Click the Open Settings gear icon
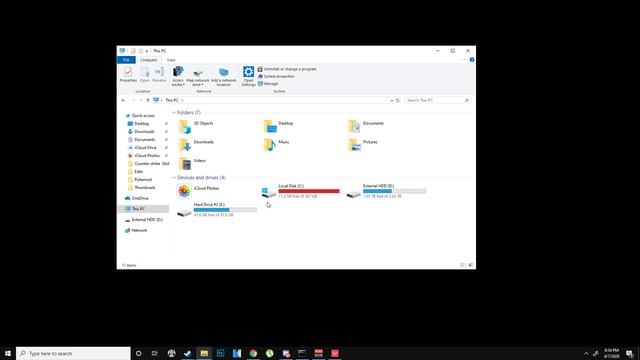640x360 pixels. pyautogui.click(x=248, y=72)
